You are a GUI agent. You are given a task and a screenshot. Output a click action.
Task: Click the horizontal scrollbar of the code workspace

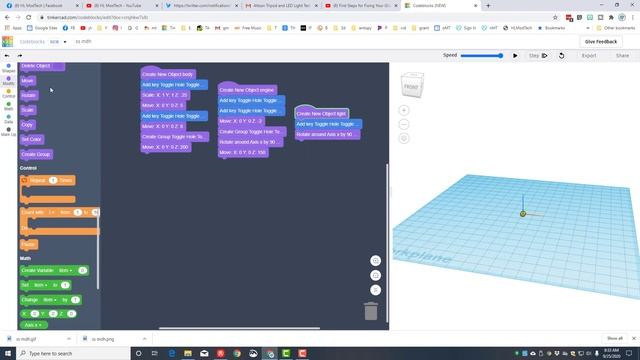coord(239,328)
